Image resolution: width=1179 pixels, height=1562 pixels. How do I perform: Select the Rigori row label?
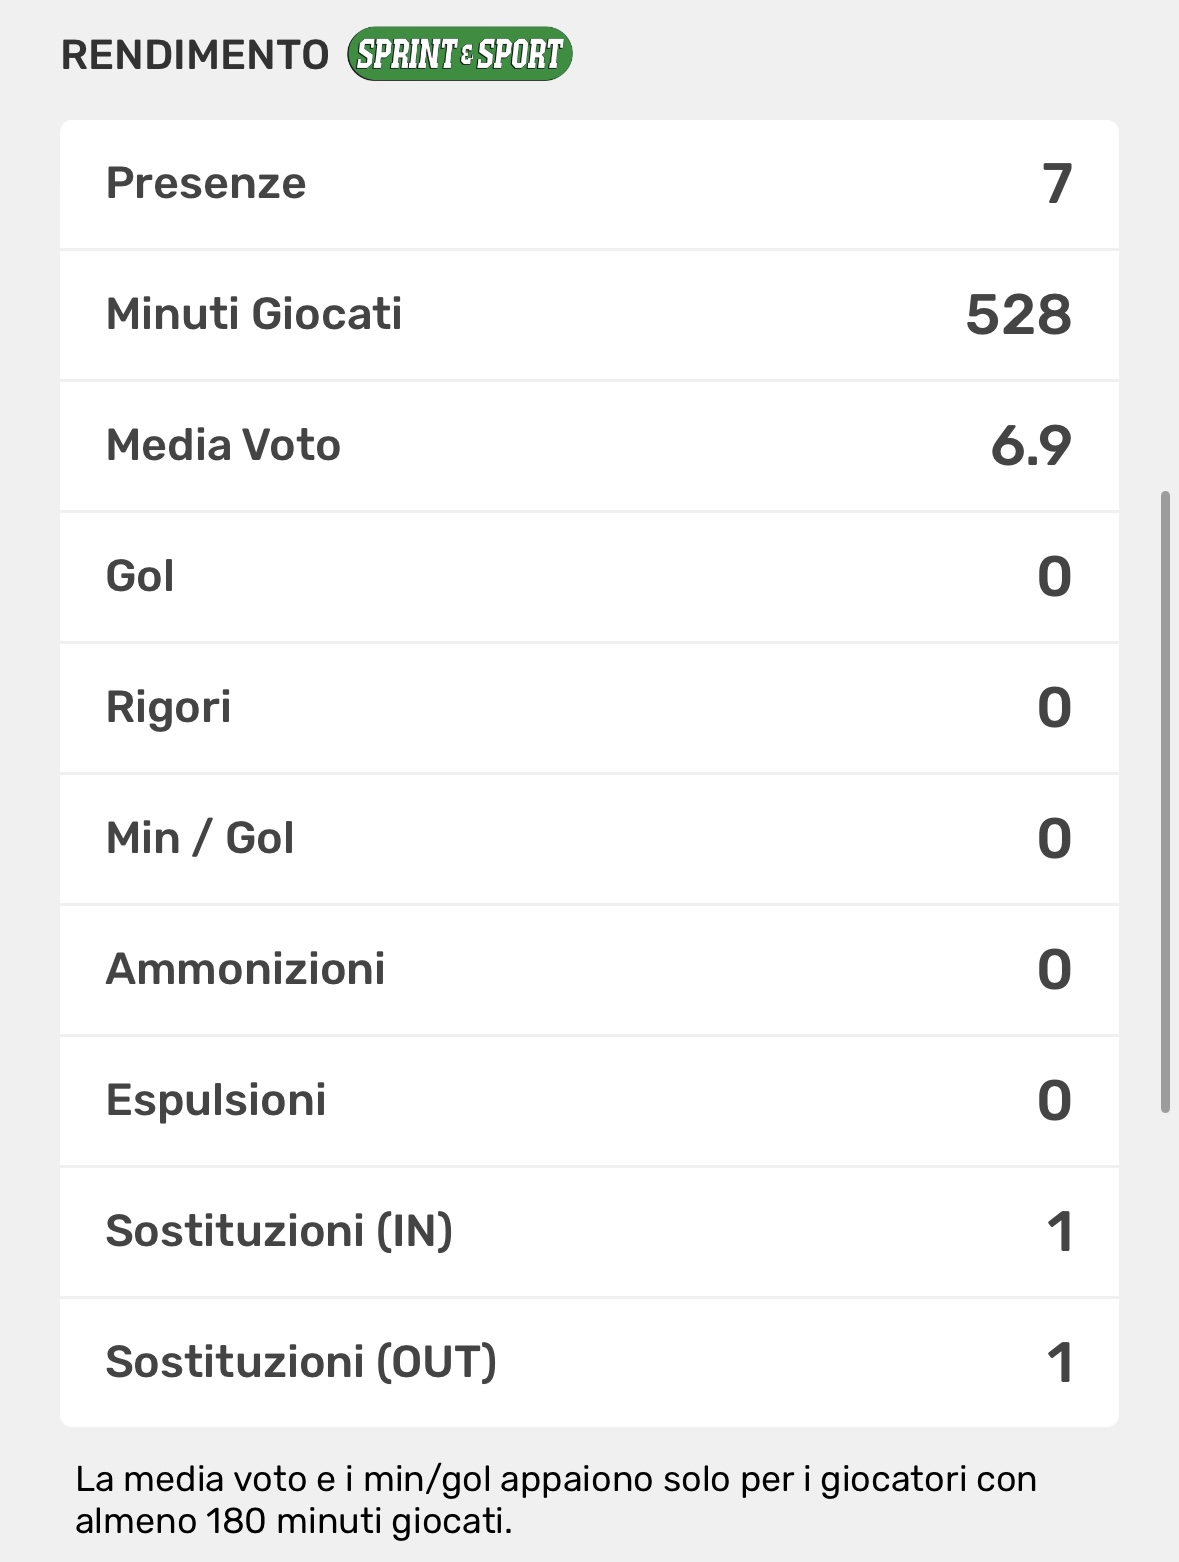click(x=168, y=707)
